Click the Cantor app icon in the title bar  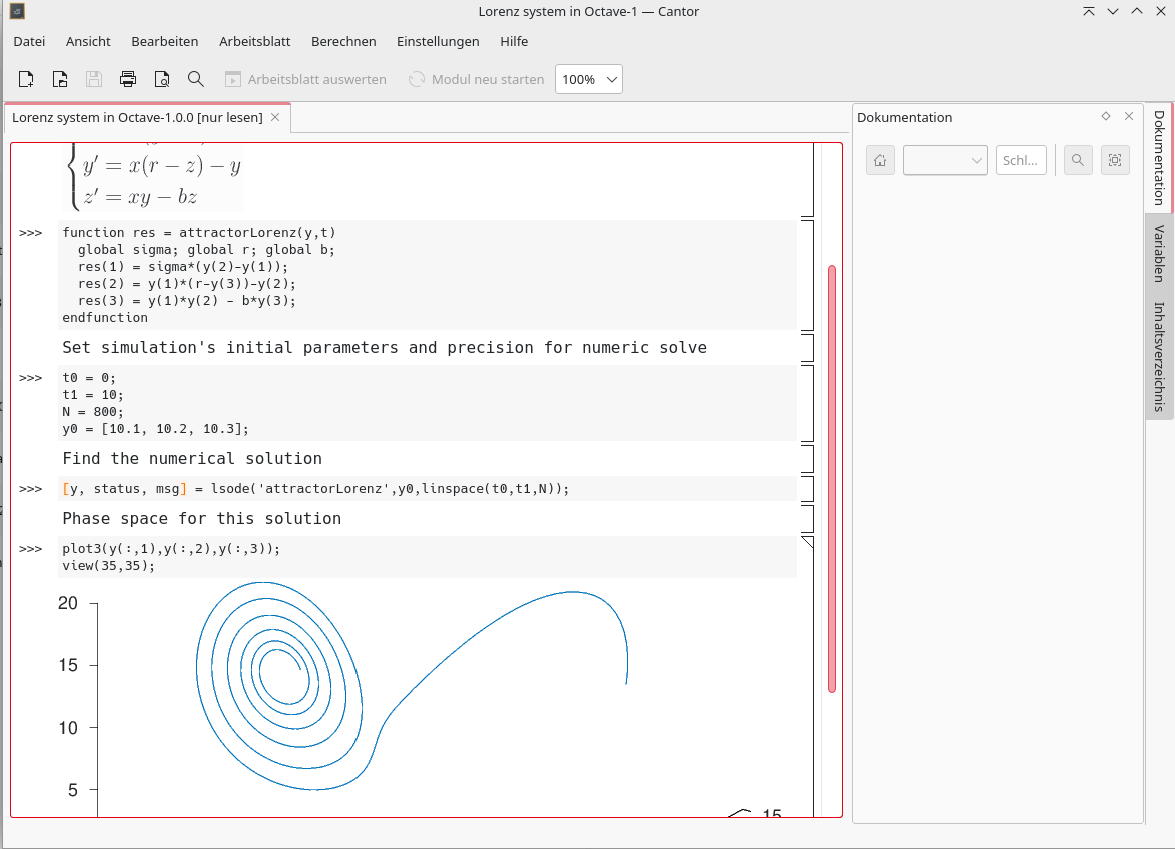(x=17, y=11)
